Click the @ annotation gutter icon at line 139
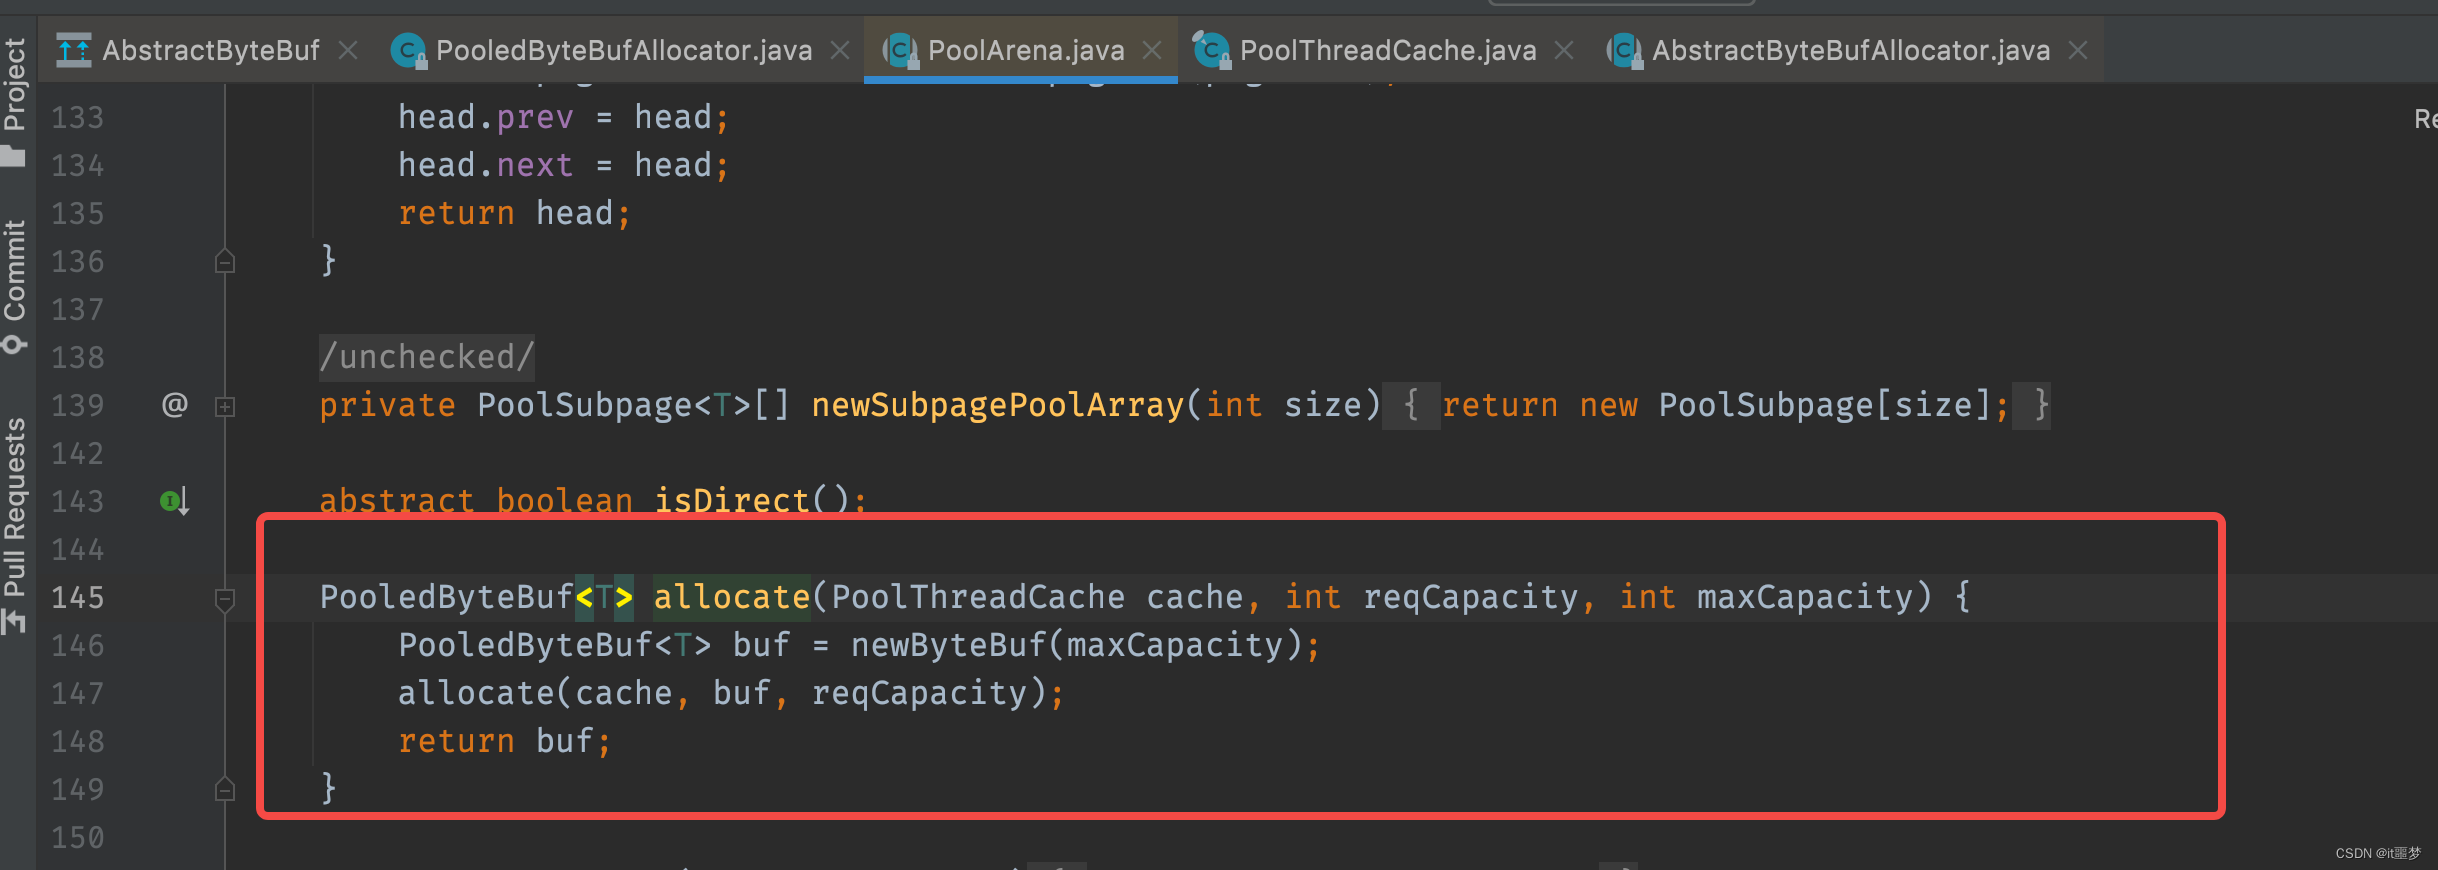The height and width of the screenshot is (870, 2438). [x=175, y=405]
